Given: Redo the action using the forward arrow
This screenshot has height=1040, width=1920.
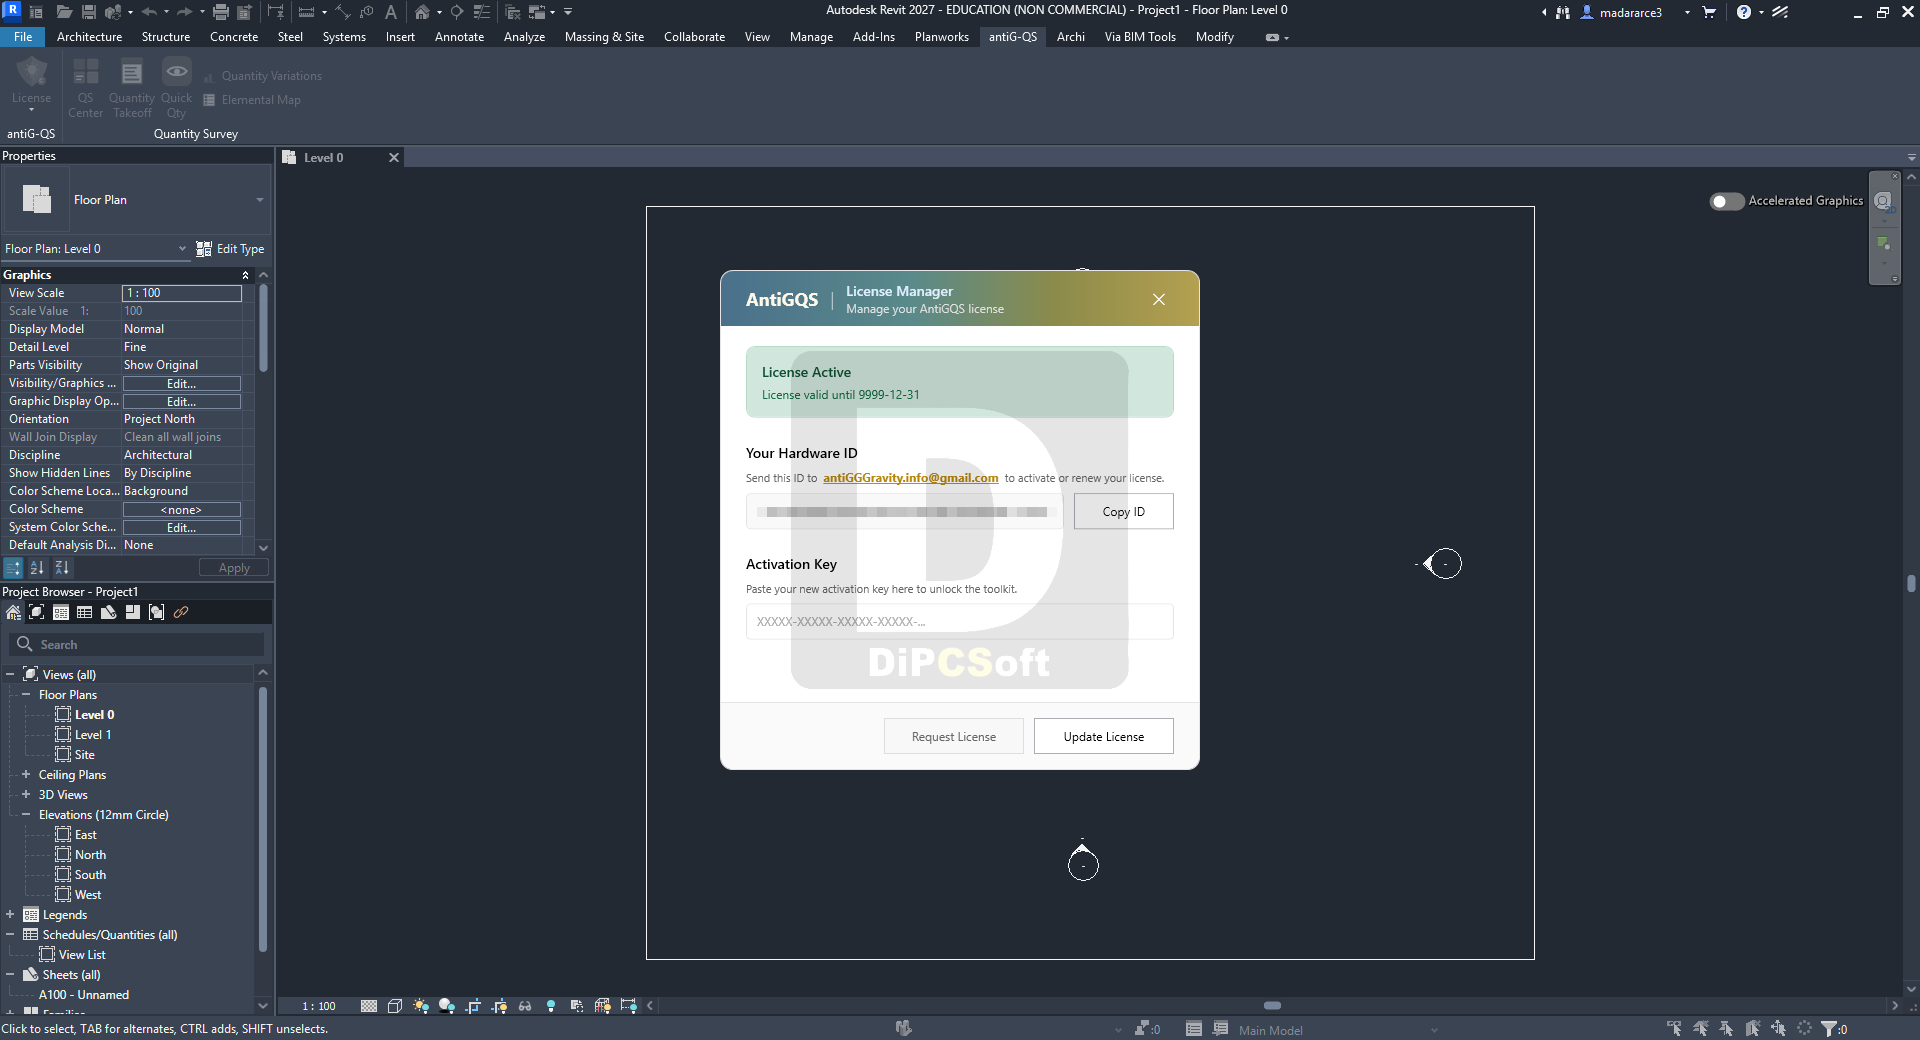Looking at the screenshot, I should (184, 12).
